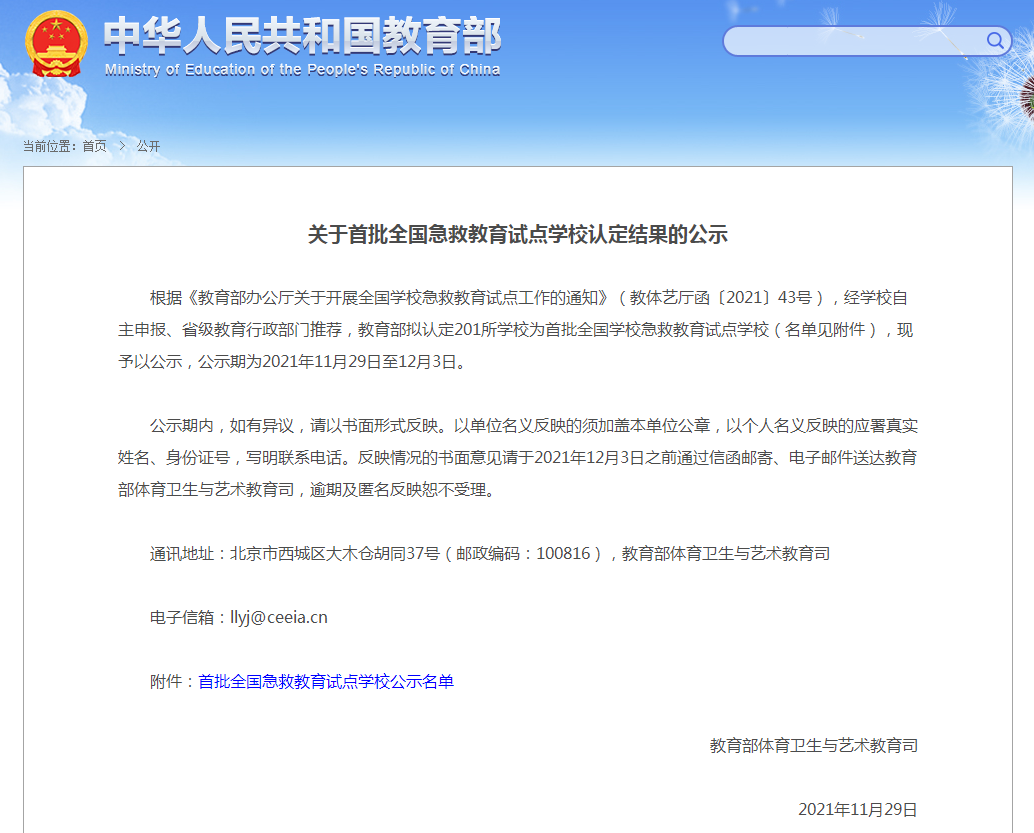Image resolution: width=1034 pixels, height=833 pixels.
Task: Click the 附件 label text
Action: point(166,681)
